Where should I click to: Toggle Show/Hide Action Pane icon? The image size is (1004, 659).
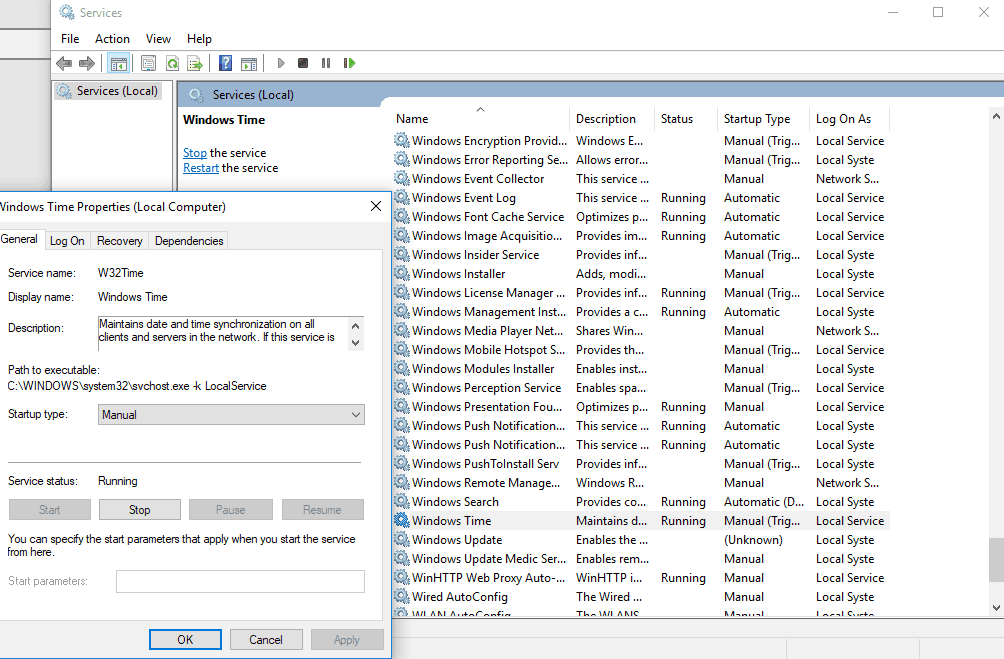249,63
